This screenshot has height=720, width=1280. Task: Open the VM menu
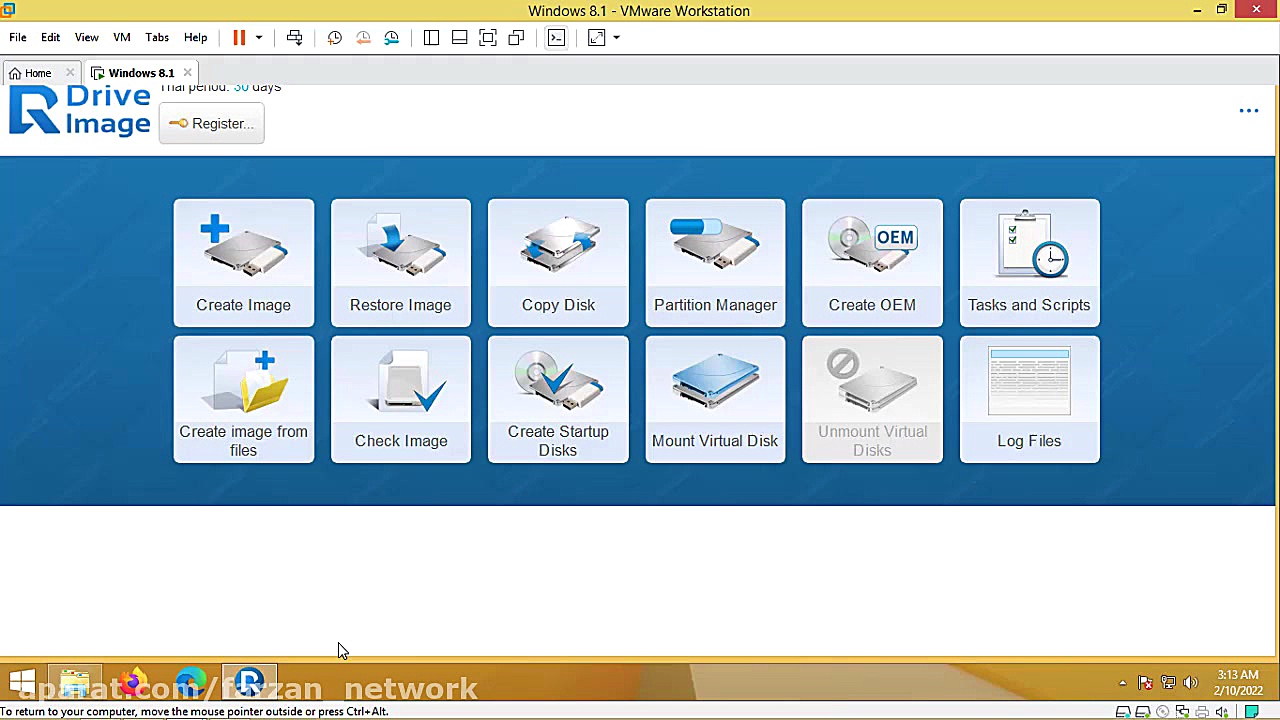[x=121, y=38]
